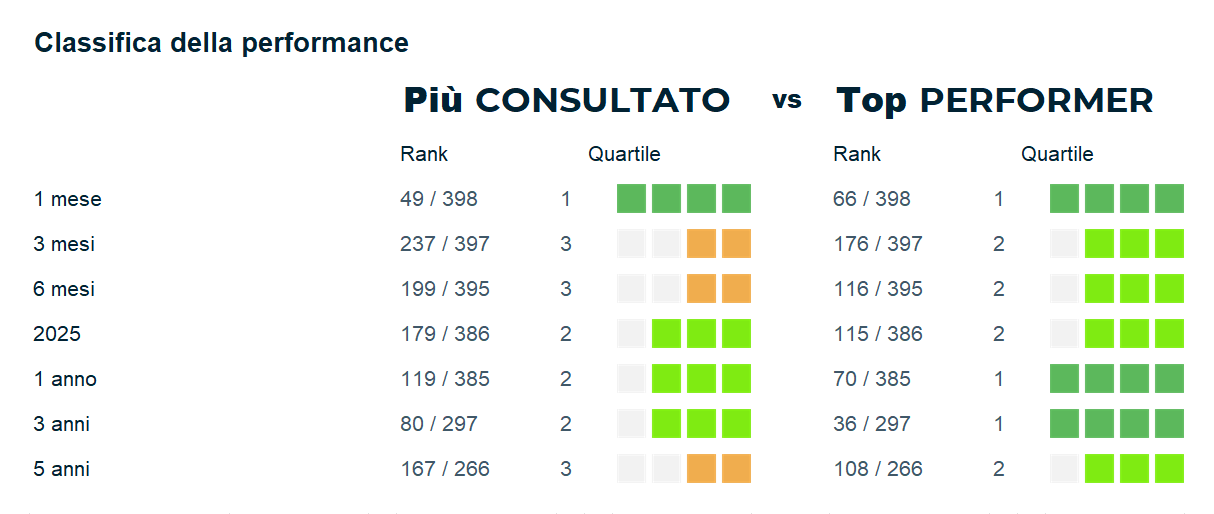Select the "Top PERFORMER" column header

tap(994, 100)
